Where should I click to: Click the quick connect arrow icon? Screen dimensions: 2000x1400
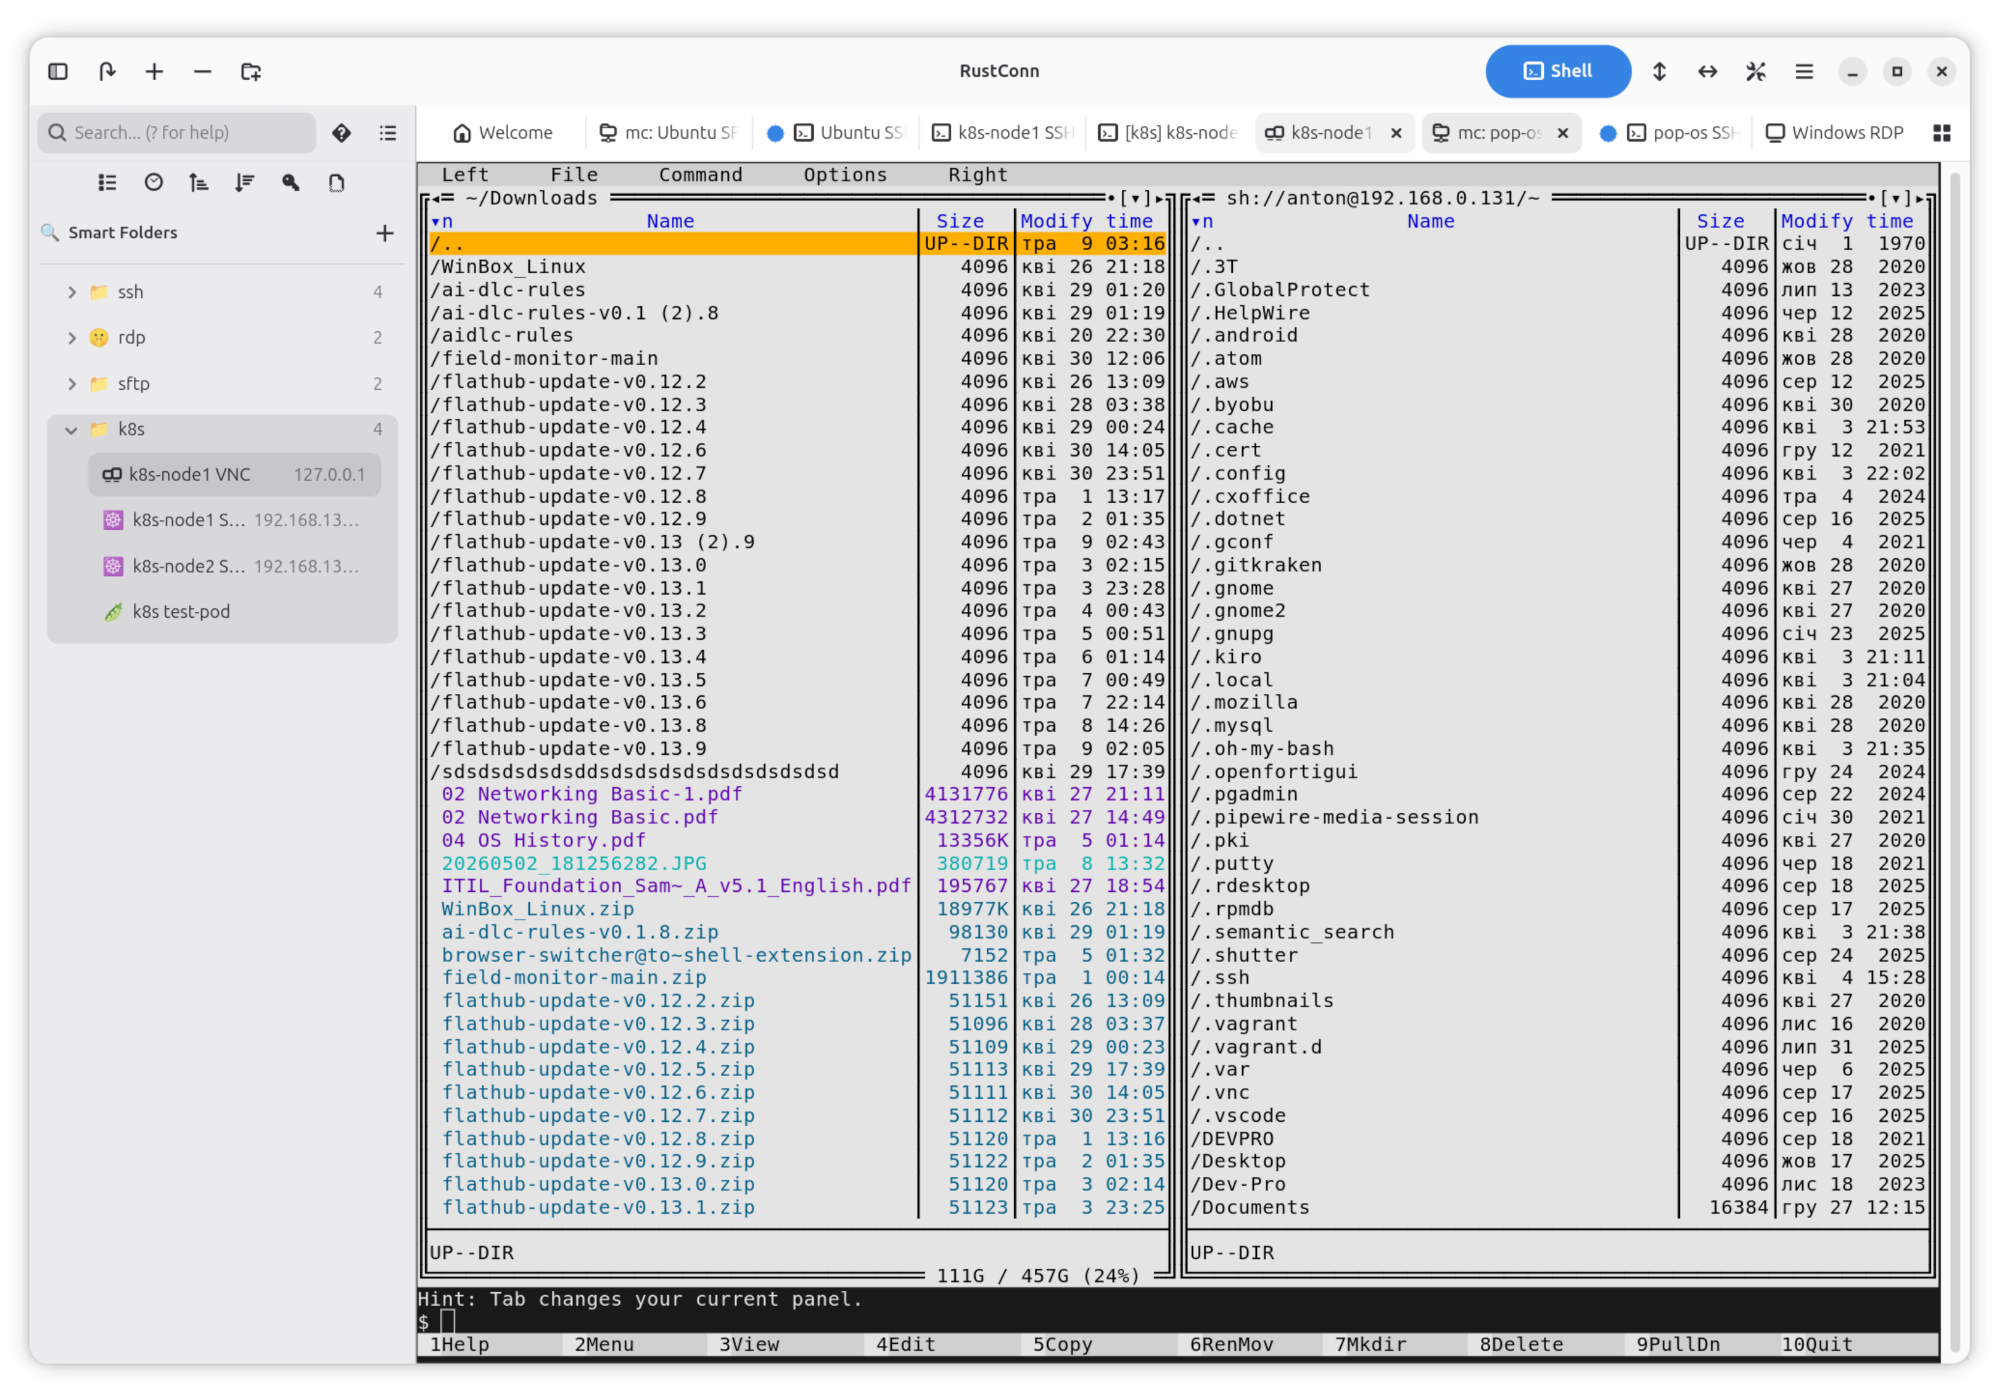[107, 71]
